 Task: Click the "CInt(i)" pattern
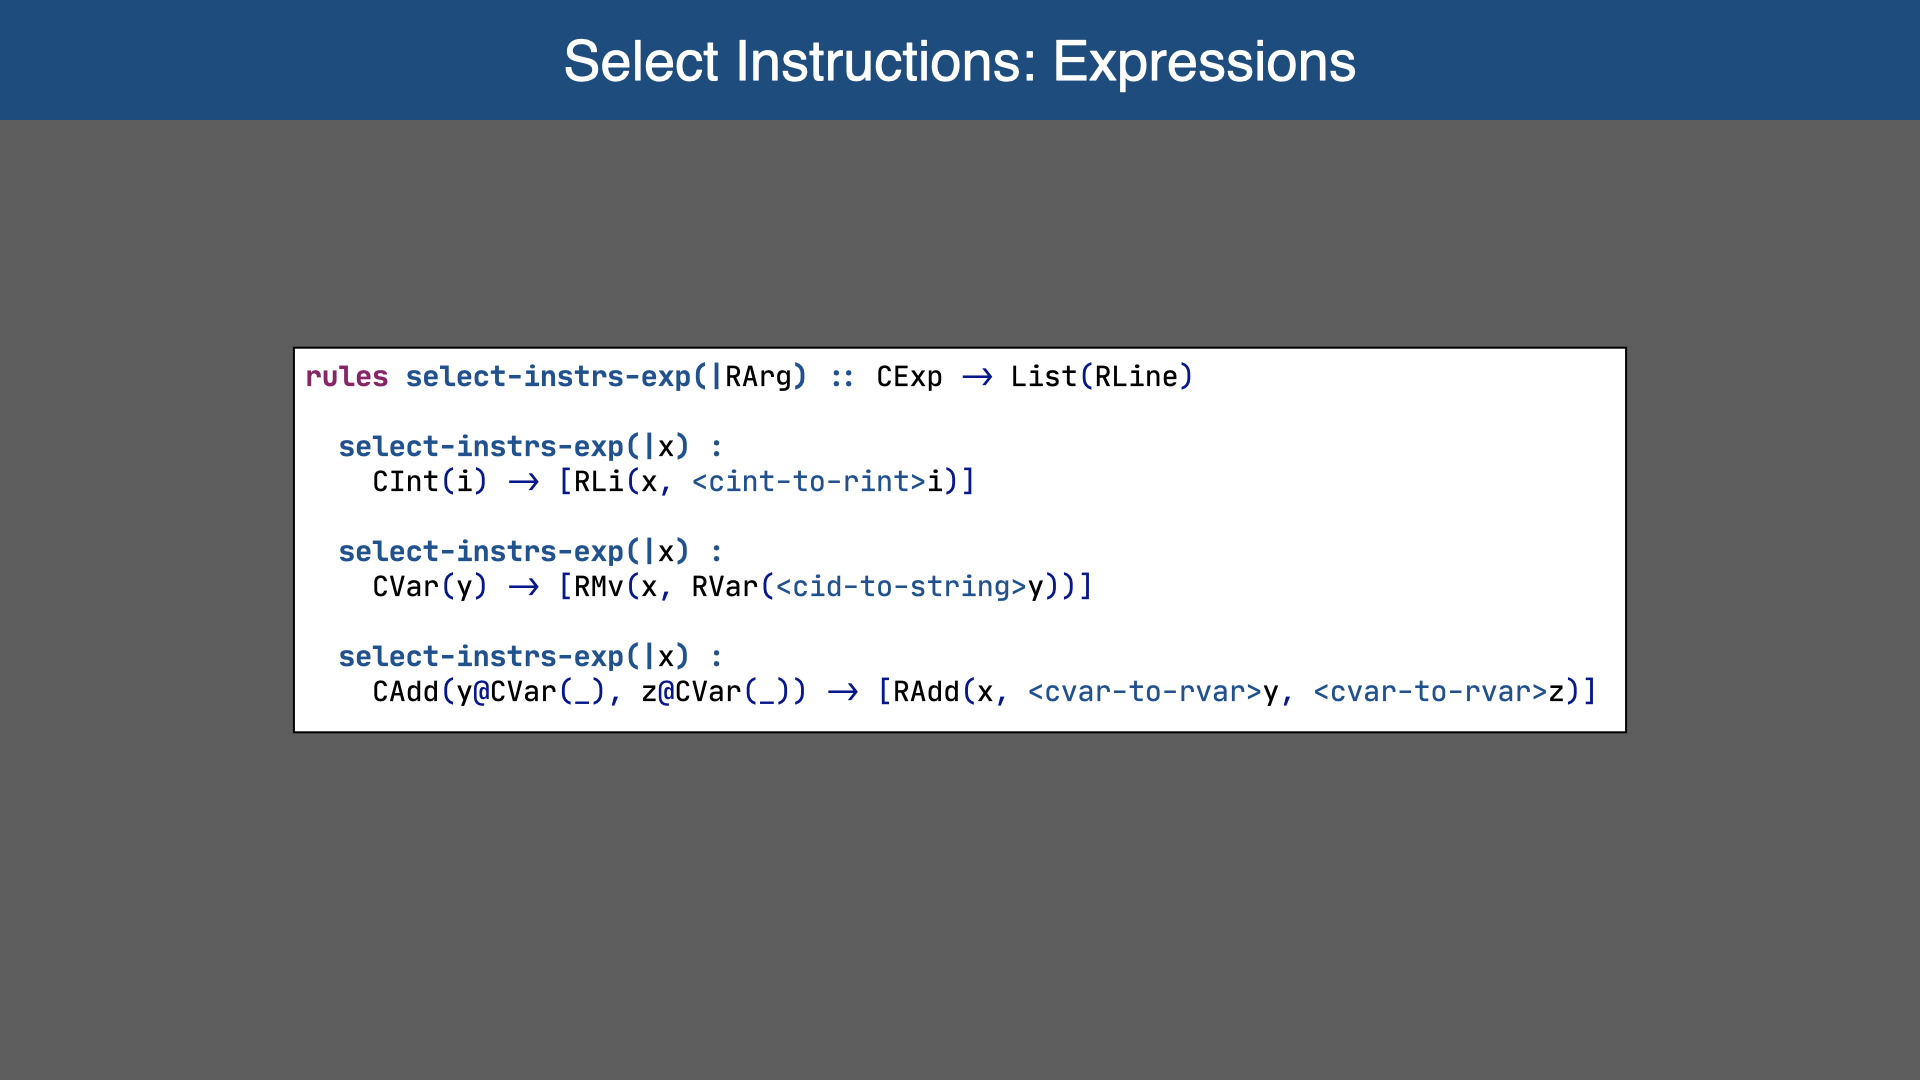[x=430, y=482]
